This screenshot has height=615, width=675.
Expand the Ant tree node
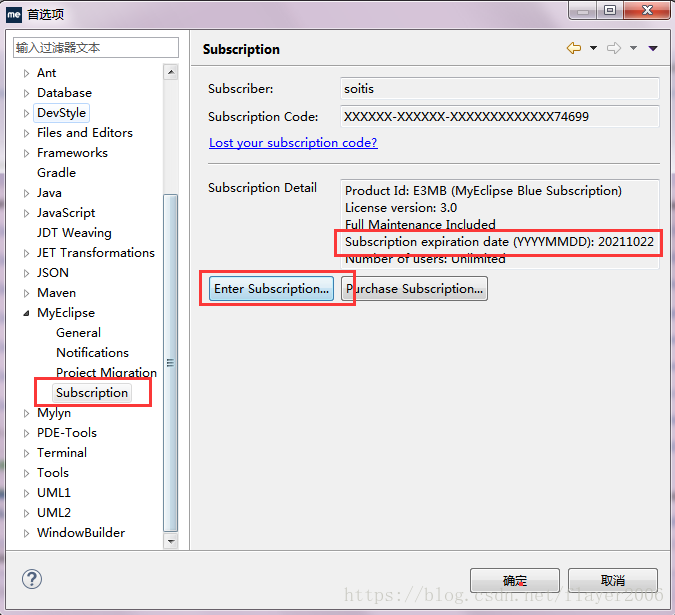(x=26, y=73)
